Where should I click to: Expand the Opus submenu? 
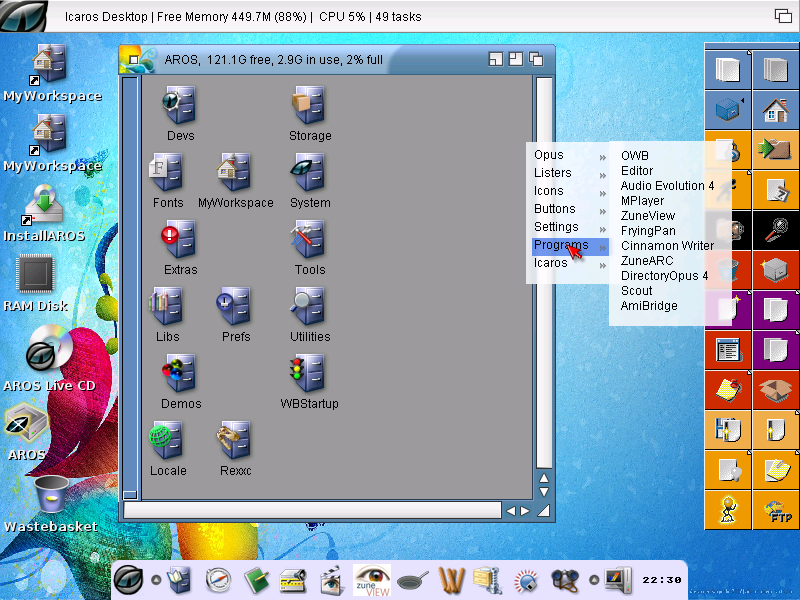568,155
